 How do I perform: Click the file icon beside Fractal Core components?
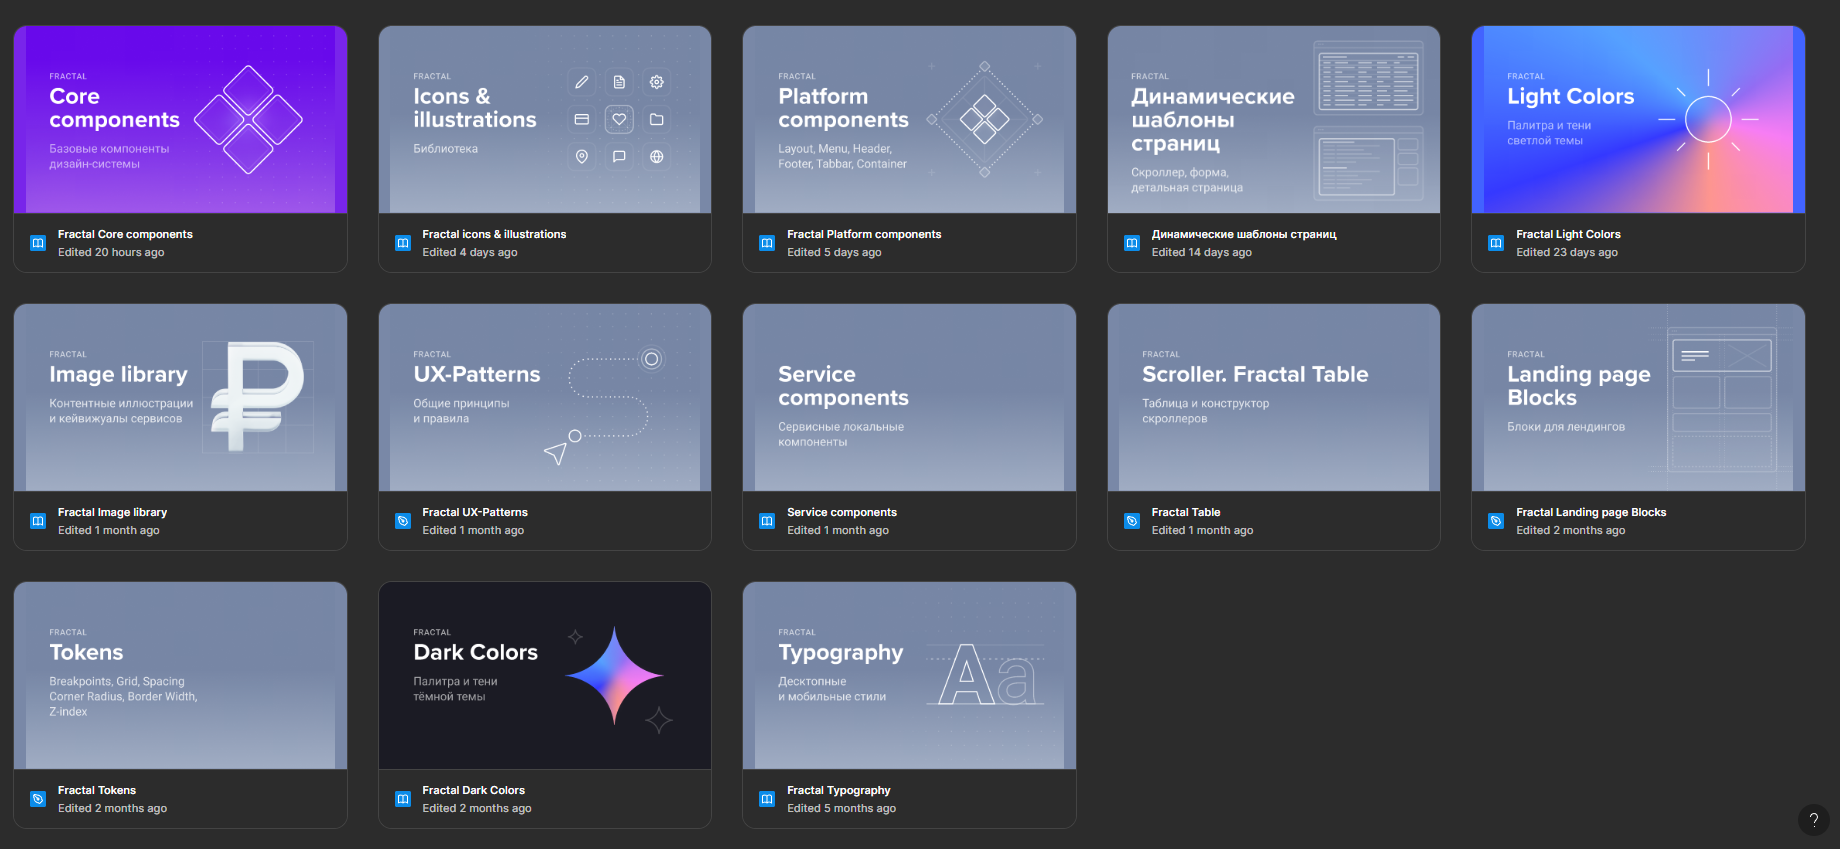click(38, 243)
